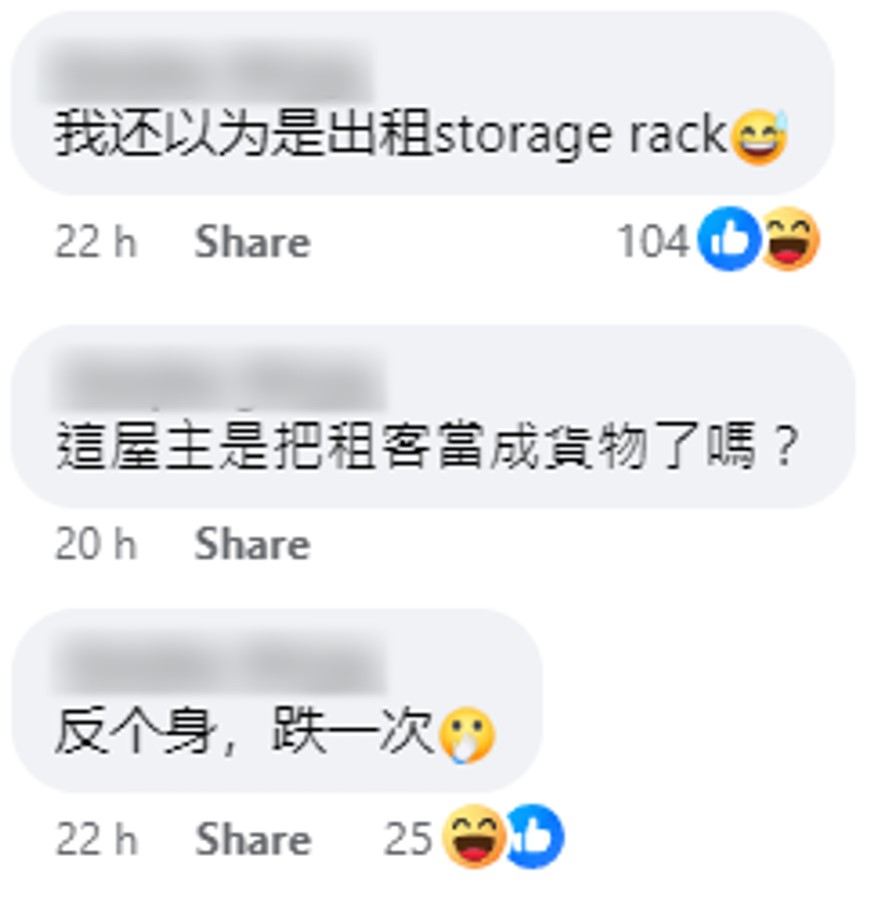Image resolution: width=881 pixels, height=909 pixels.
Task: Open the blurred author name of second comment
Action: 220,380
